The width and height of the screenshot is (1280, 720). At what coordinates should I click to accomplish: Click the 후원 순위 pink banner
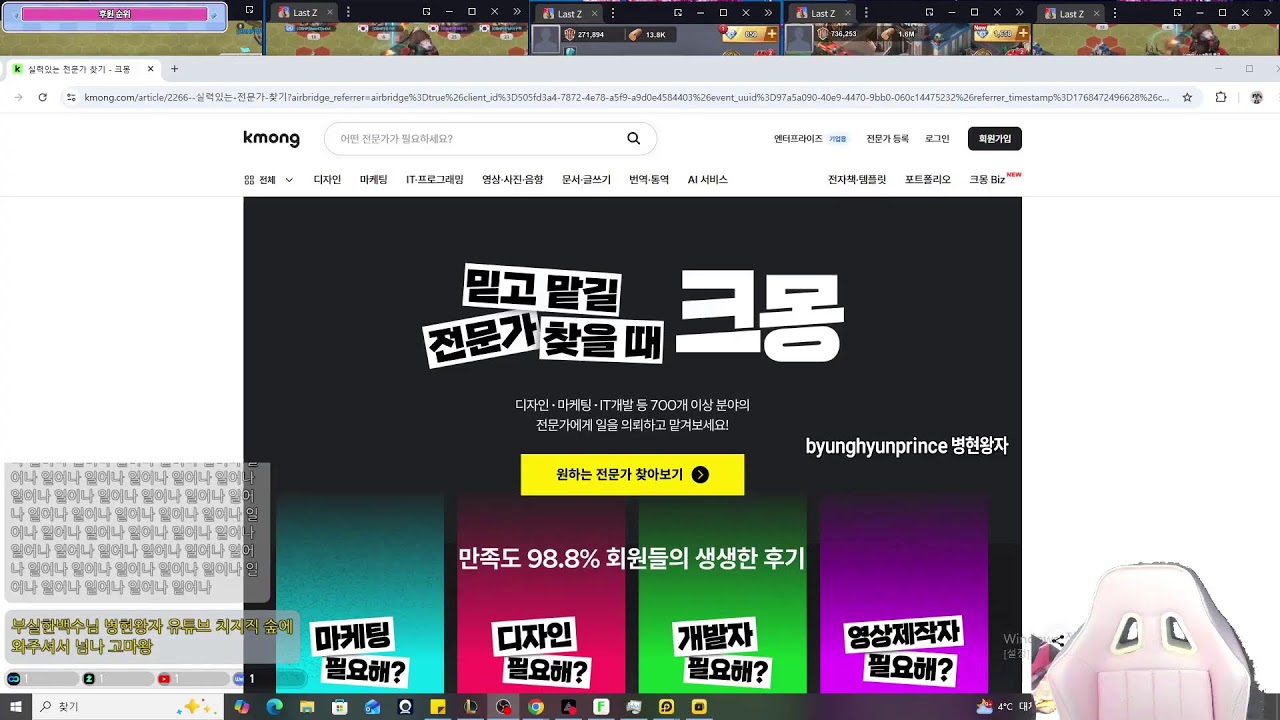click(x=115, y=14)
